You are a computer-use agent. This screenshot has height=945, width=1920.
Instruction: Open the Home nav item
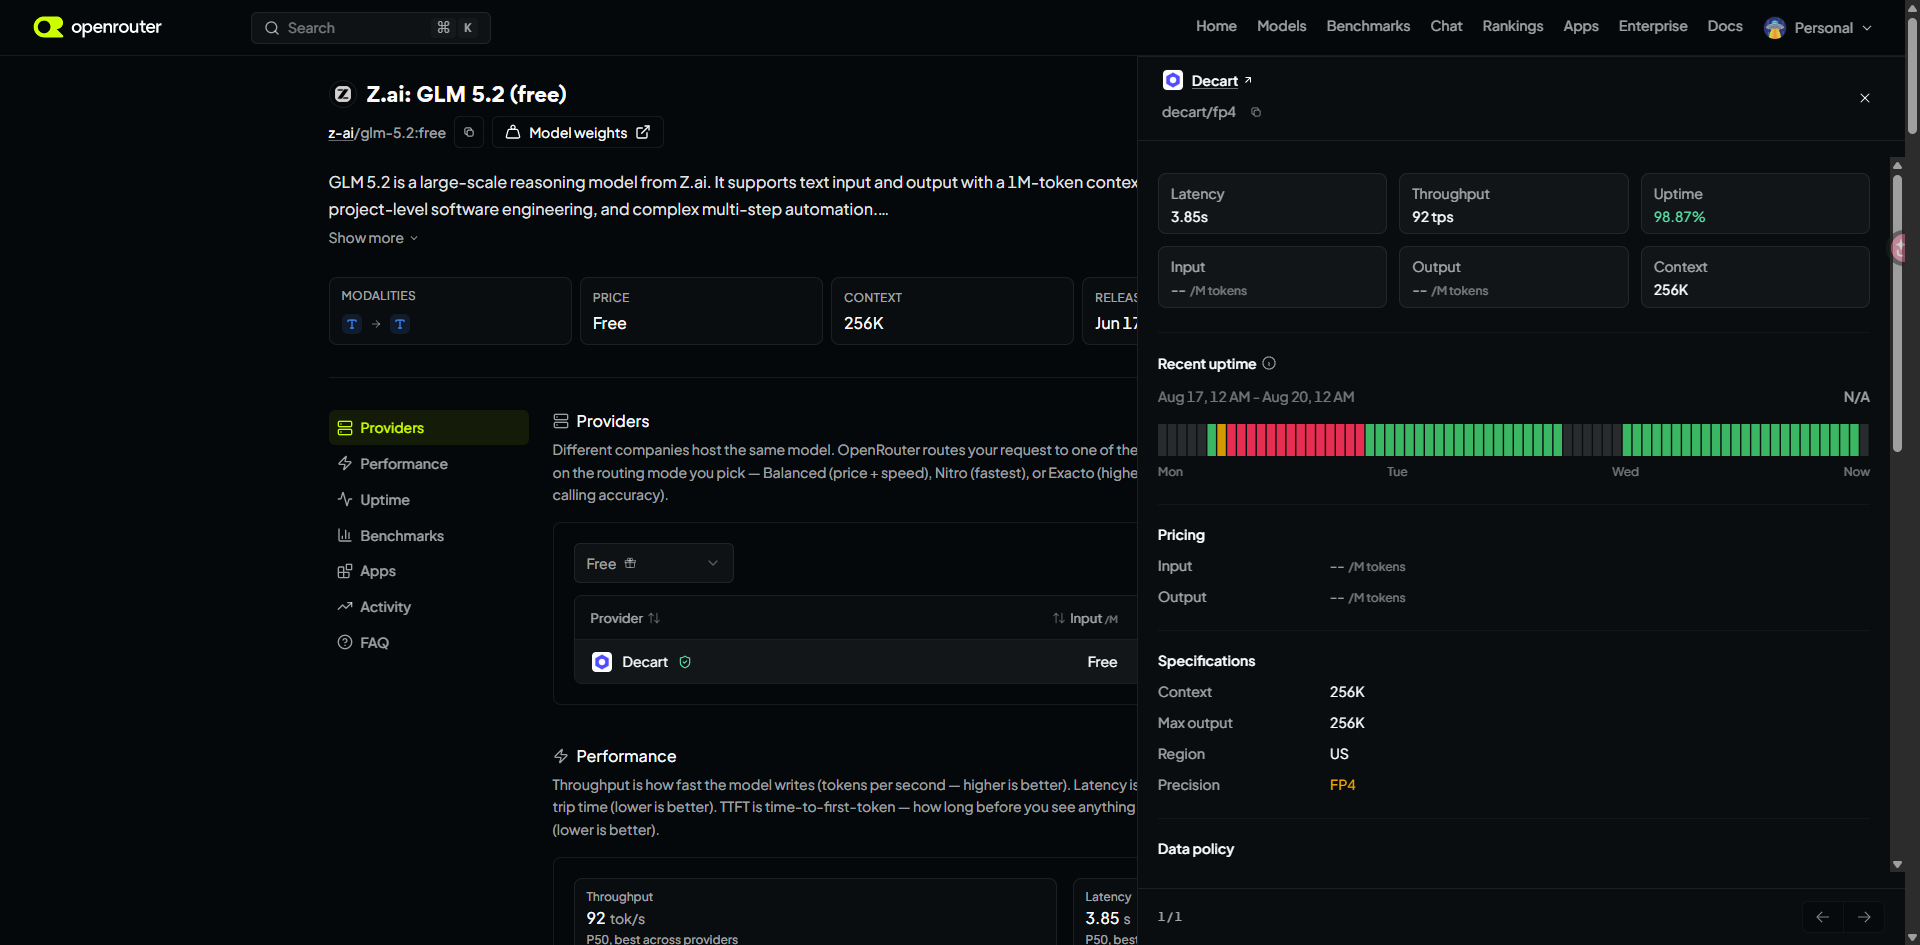point(1216,26)
